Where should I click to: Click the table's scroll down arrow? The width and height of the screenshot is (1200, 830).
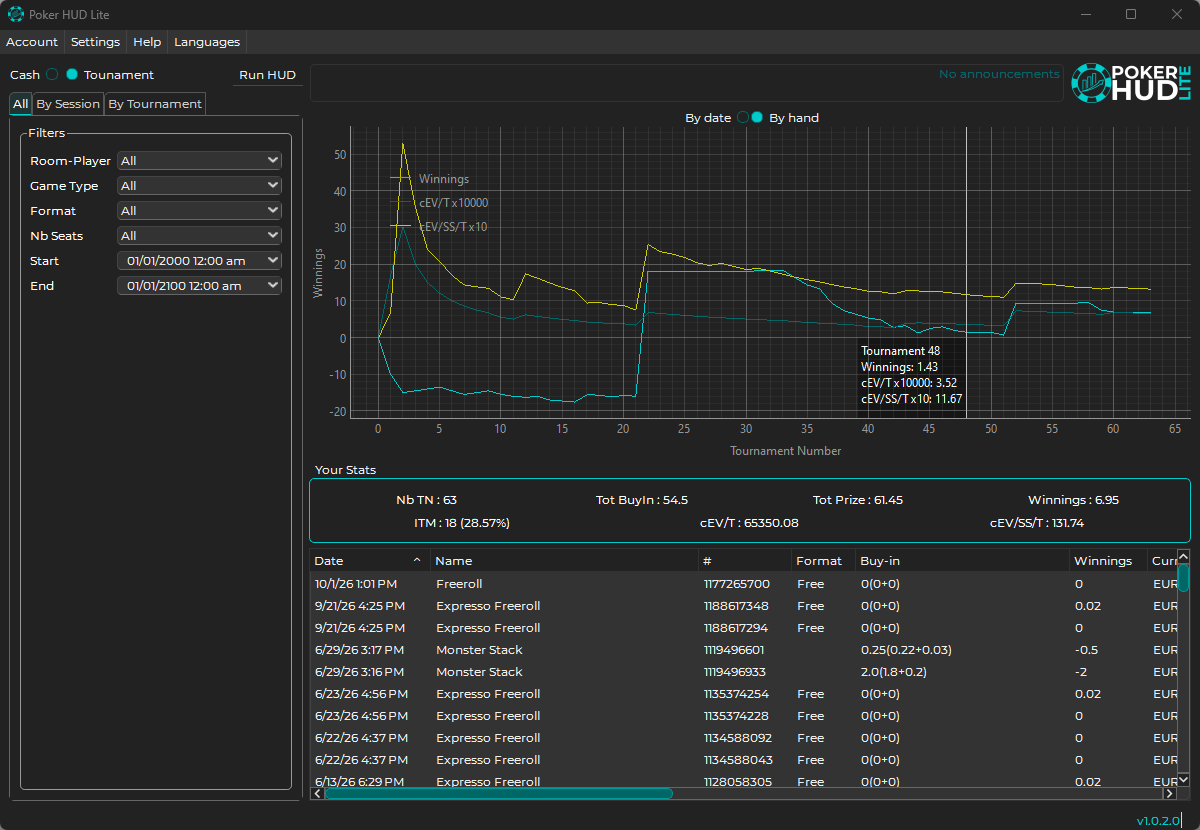(x=1183, y=779)
